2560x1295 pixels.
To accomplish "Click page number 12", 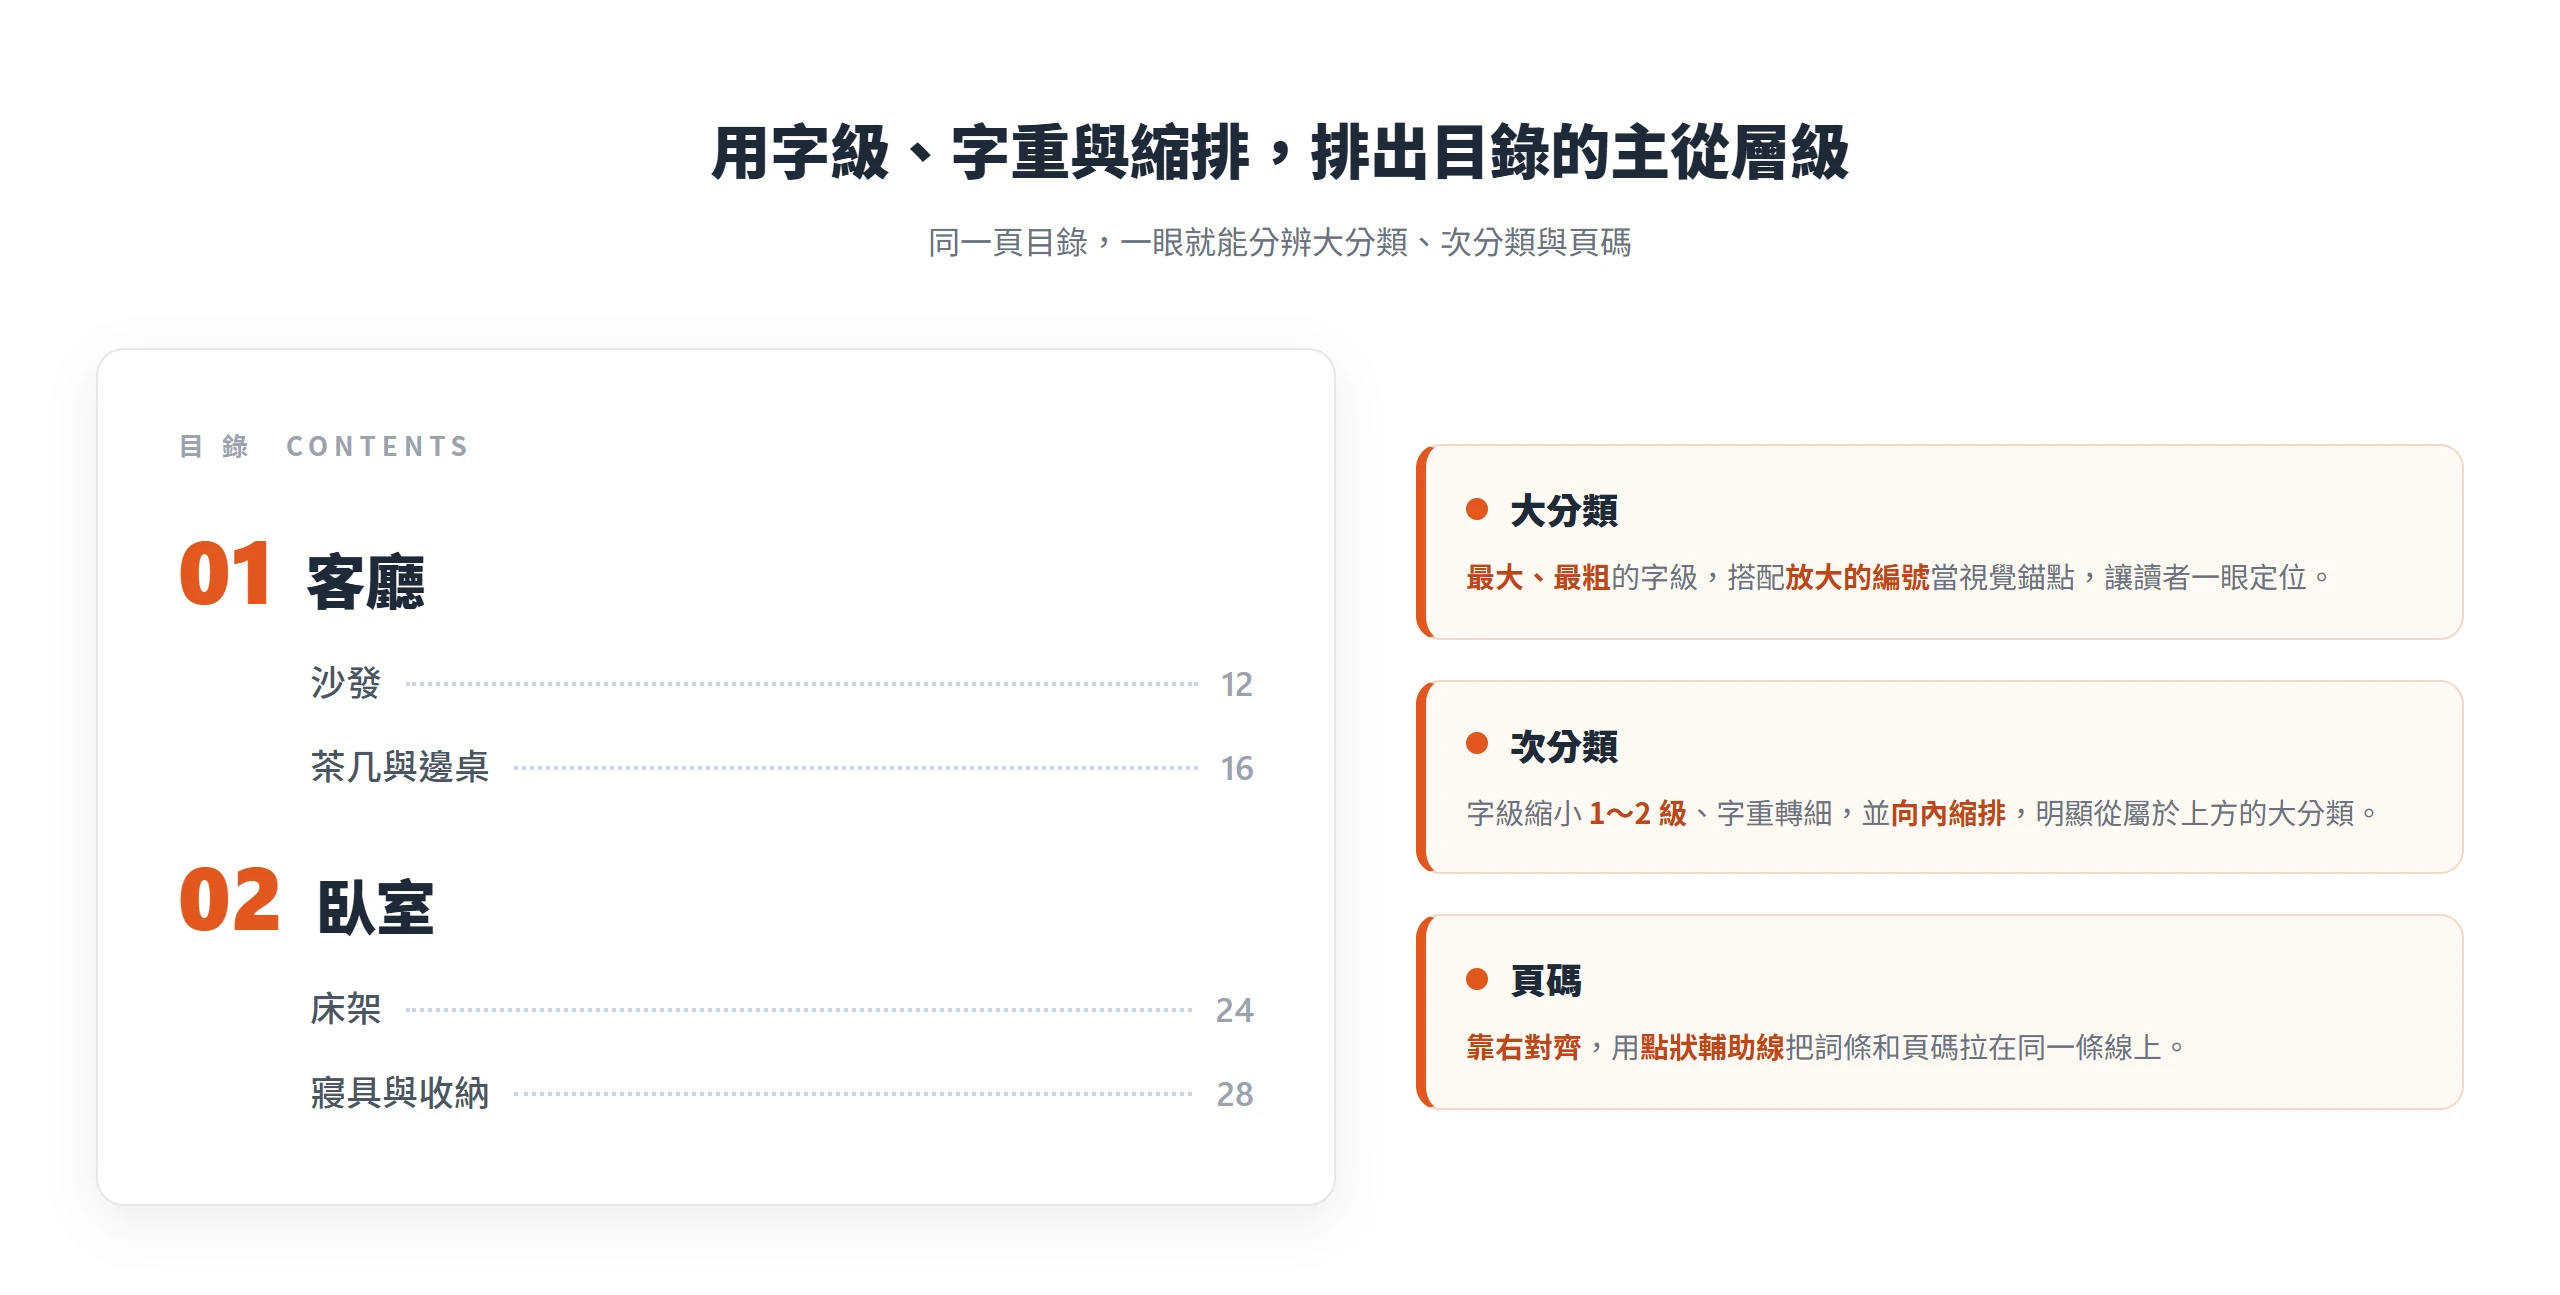I will (1237, 685).
